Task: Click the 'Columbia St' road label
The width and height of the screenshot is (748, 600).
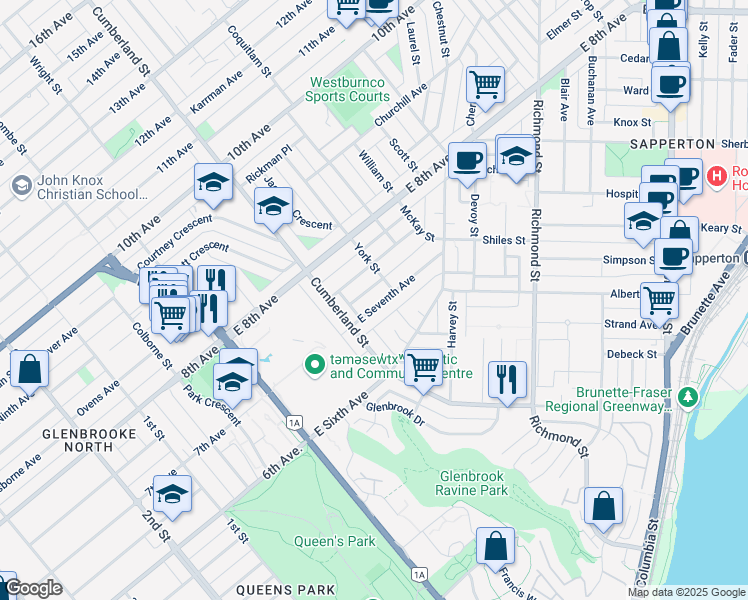Action: pos(647,551)
